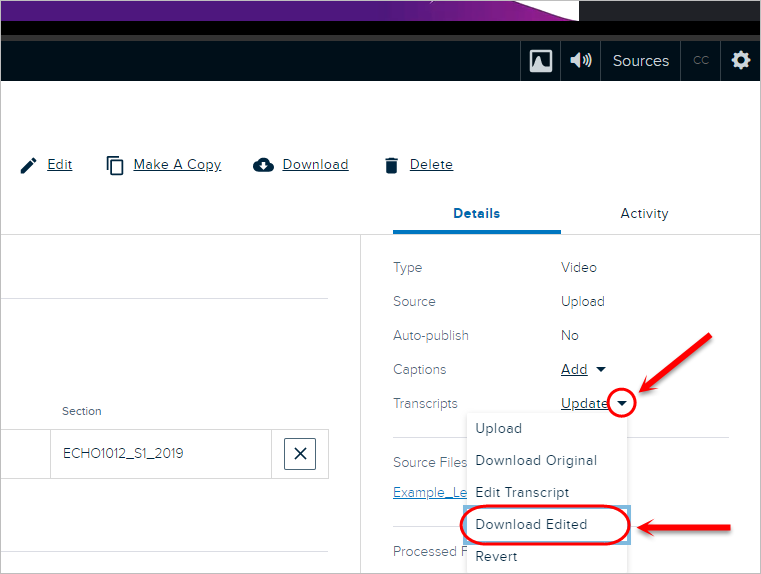Select the Details tab
Viewport: 761px width, 574px height.
point(476,214)
